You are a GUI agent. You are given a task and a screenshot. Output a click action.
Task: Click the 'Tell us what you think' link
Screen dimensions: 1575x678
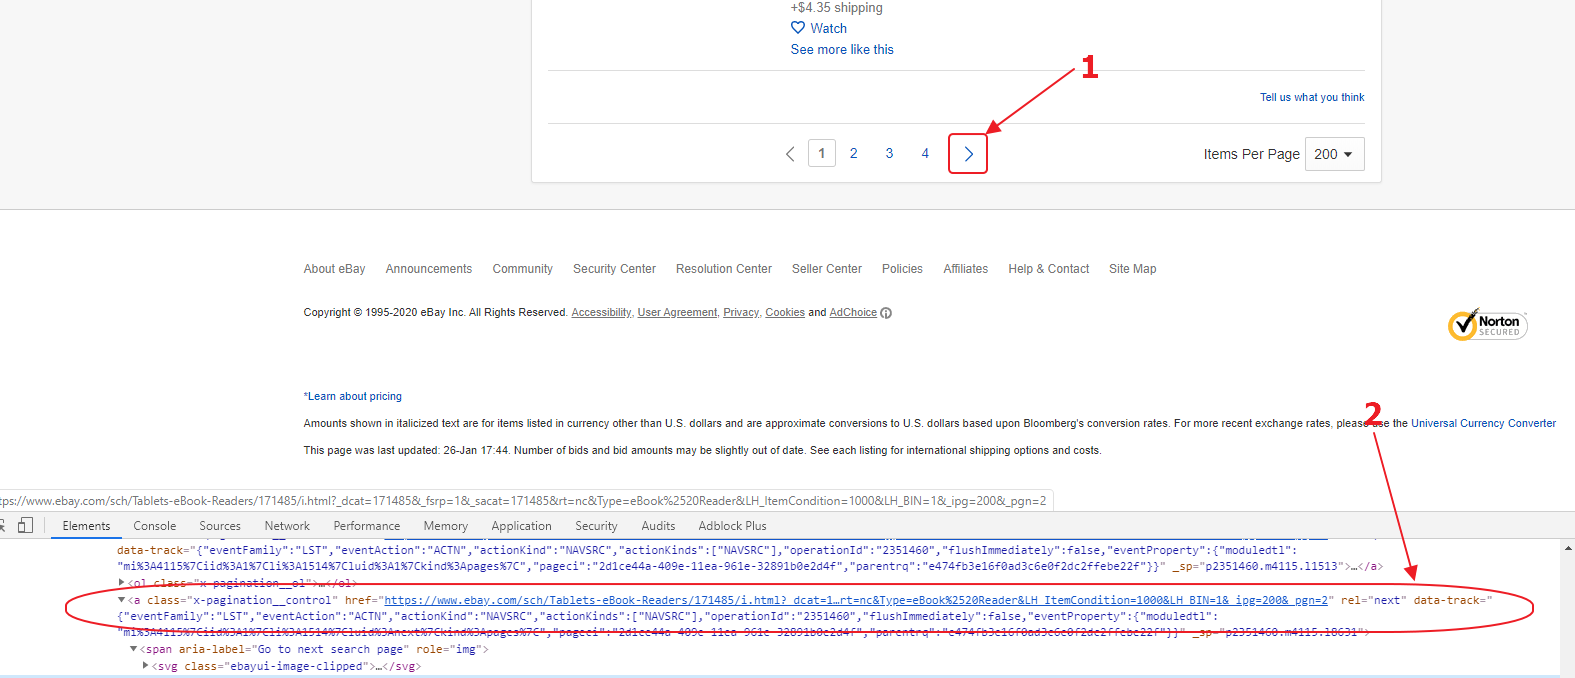1312,98
